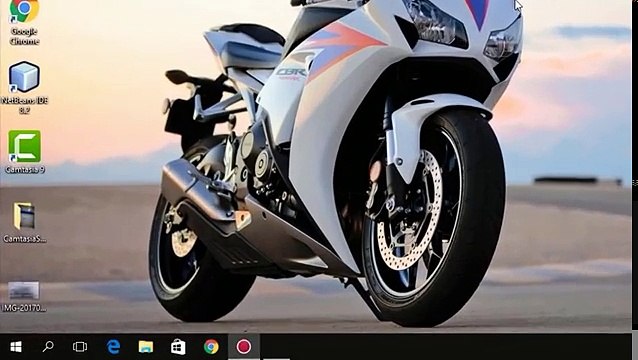Open File Explorer from the taskbar
This screenshot has width=638, height=360.
tap(146, 347)
